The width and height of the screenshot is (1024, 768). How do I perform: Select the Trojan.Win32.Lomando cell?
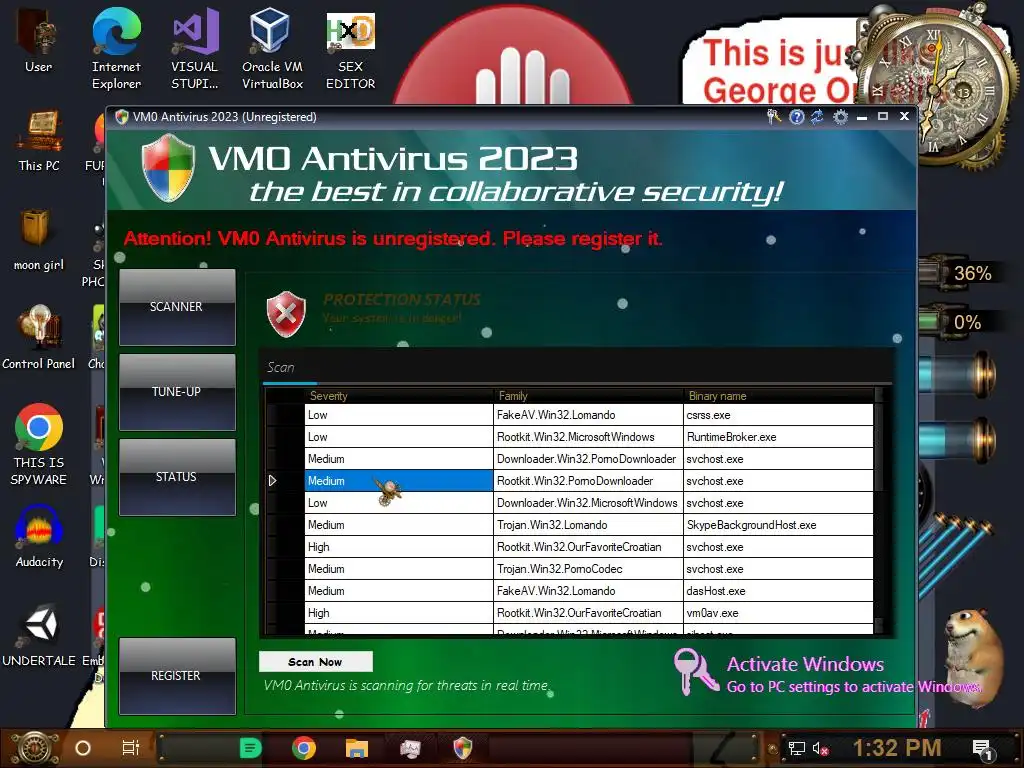588,525
